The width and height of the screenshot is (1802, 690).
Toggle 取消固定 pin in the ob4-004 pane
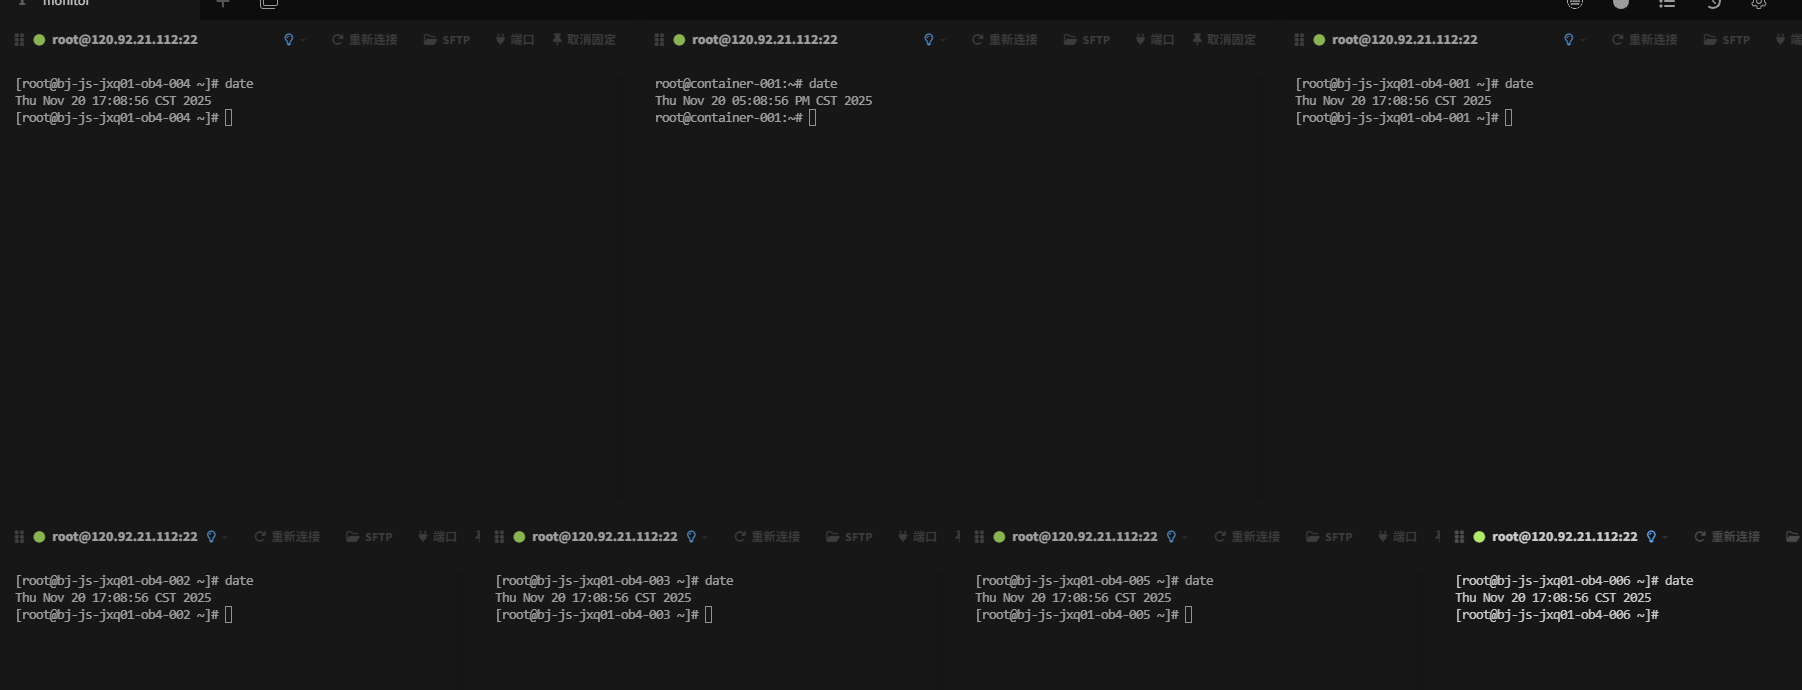584,40
